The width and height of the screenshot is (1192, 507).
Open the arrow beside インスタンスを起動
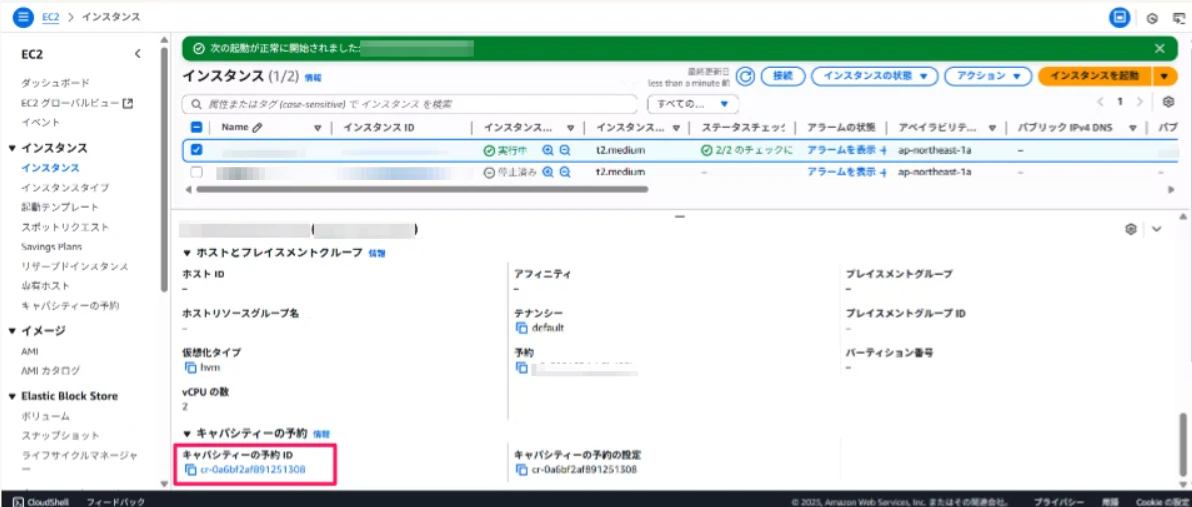(x=1165, y=76)
